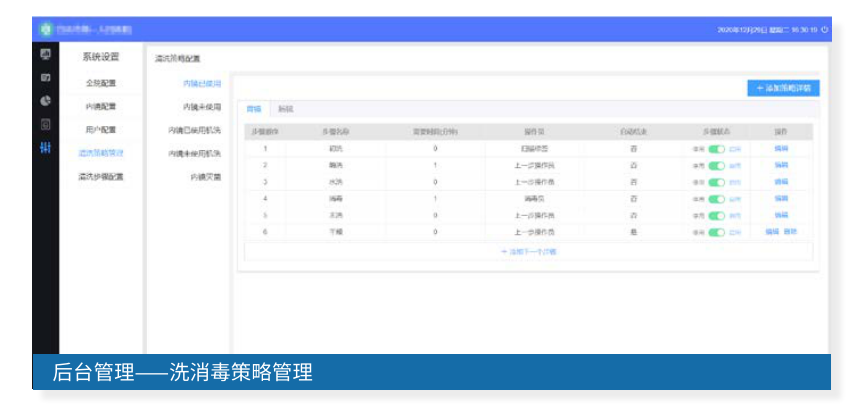The height and width of the screenshot is (405, 865).
Task: Click the required time value in row 2
Action: (x=435, y=166)
